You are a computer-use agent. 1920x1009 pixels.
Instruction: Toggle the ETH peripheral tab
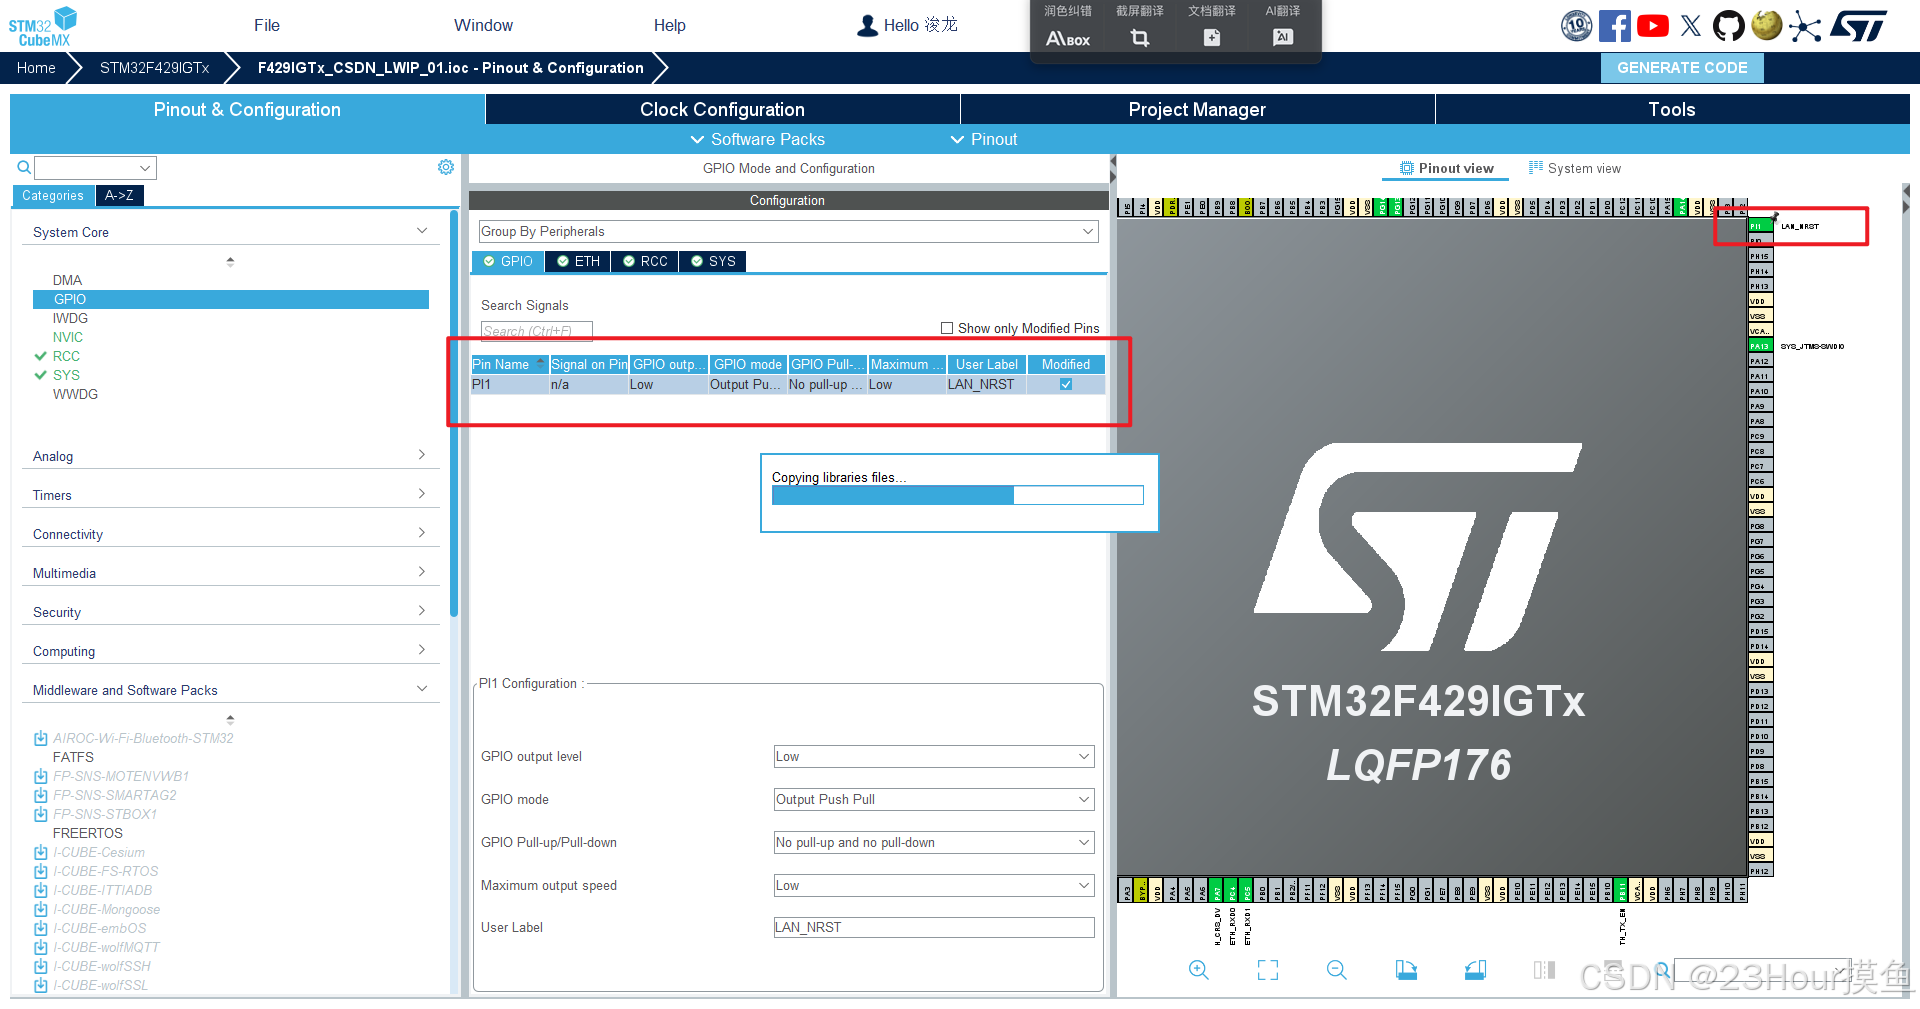577,261
